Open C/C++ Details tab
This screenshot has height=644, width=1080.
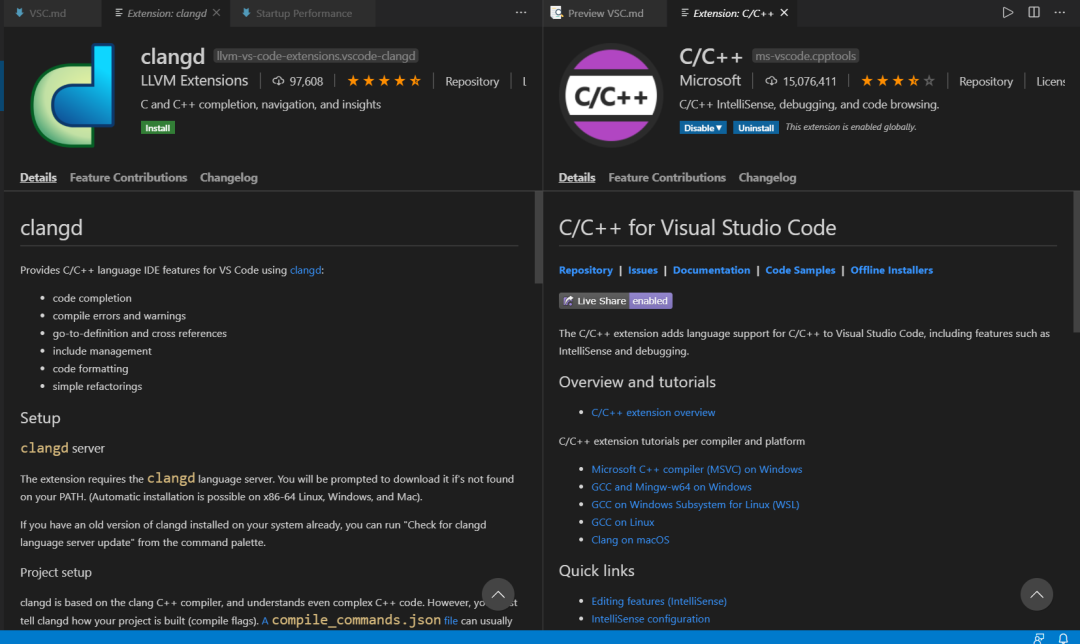[x=577, y=178]
